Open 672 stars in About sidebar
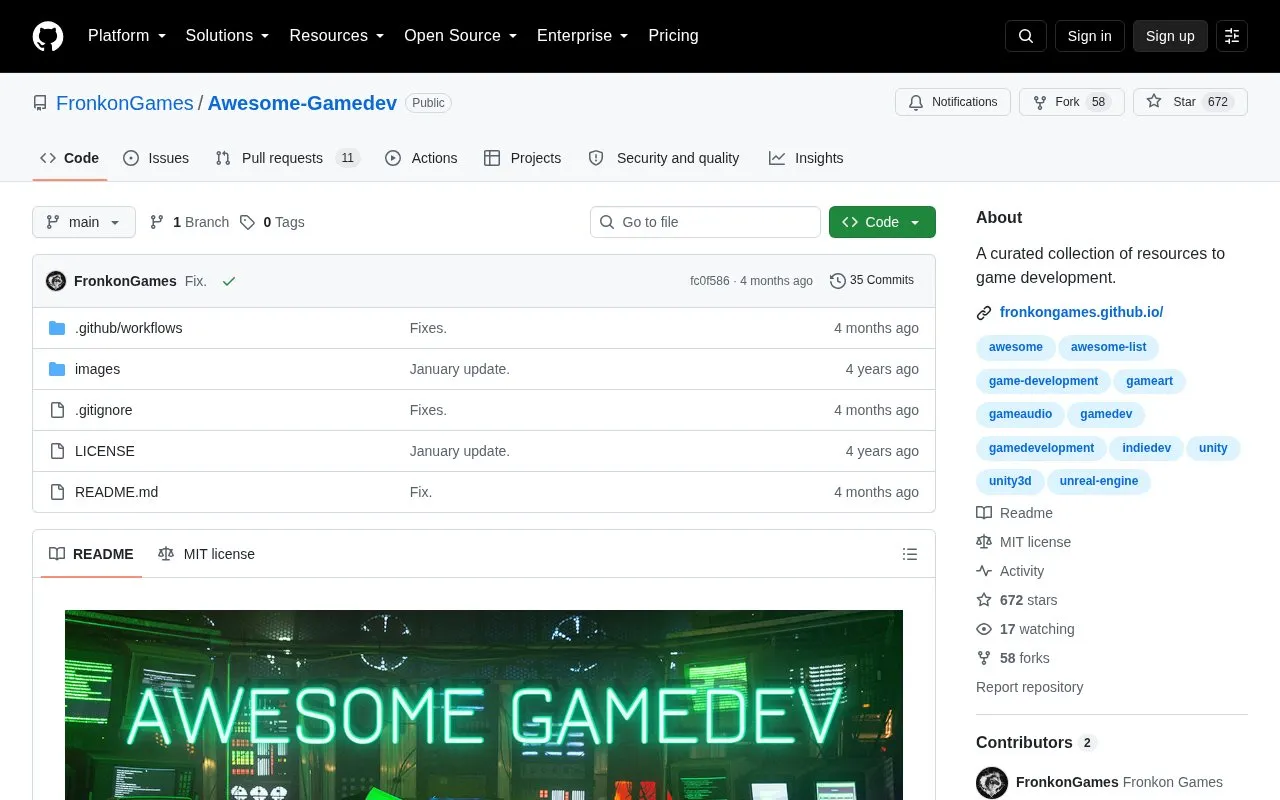The width and height of the screenshot is (1280, 800). click(x=1017, y=600)
